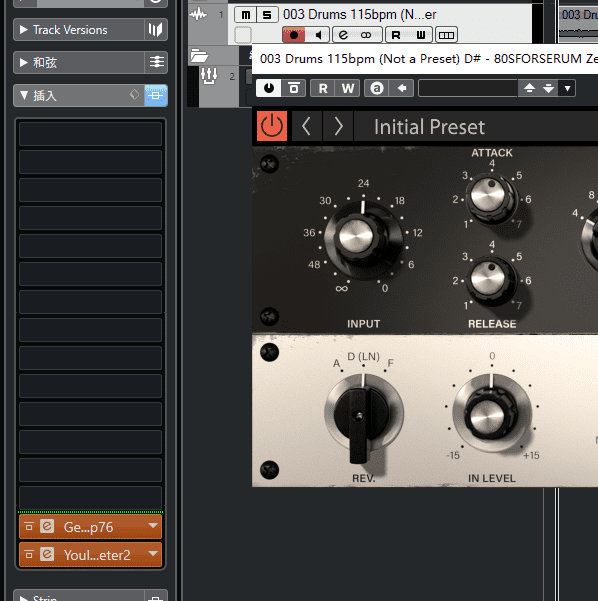598x601 pixels.
Task: Click the folder track icon
Action: [199, 56]
